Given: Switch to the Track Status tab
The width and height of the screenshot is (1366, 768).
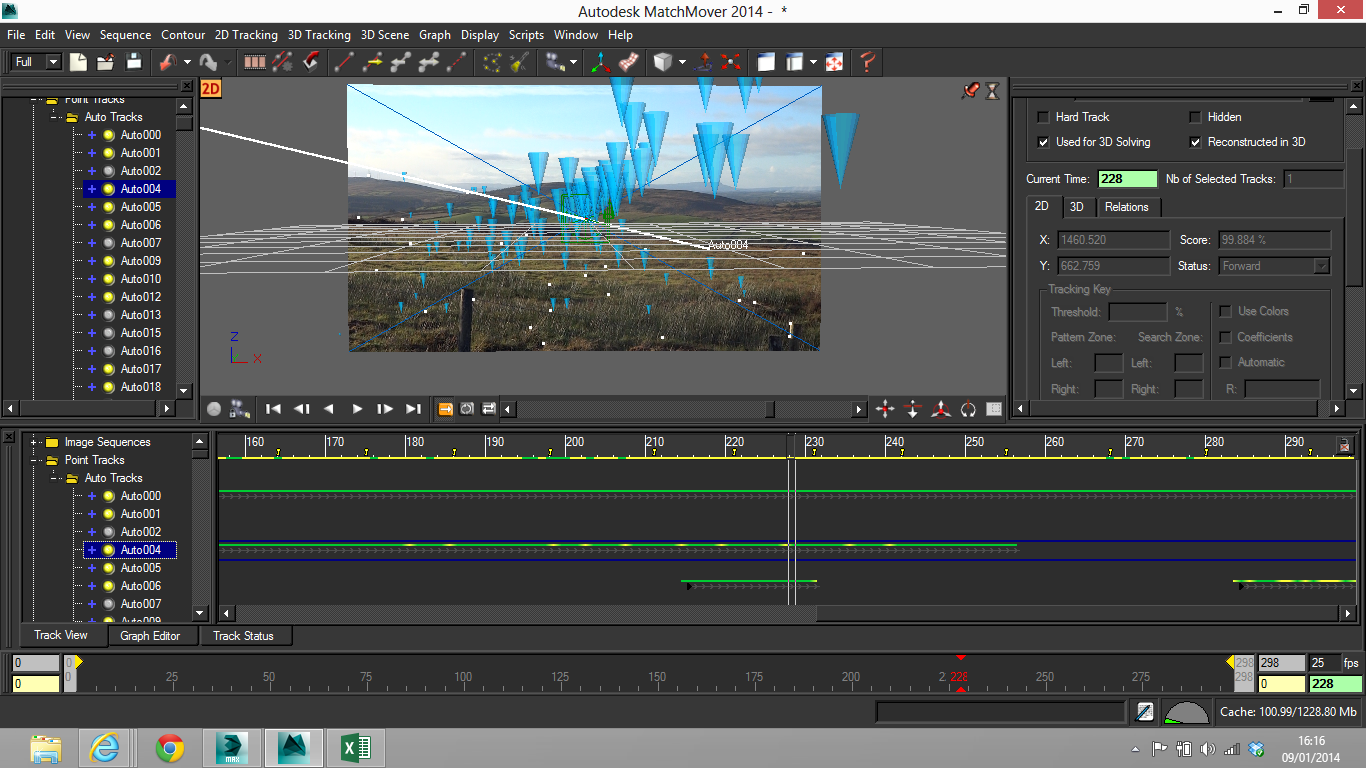Looking at the screenshot, I should [x=243, y=636].
